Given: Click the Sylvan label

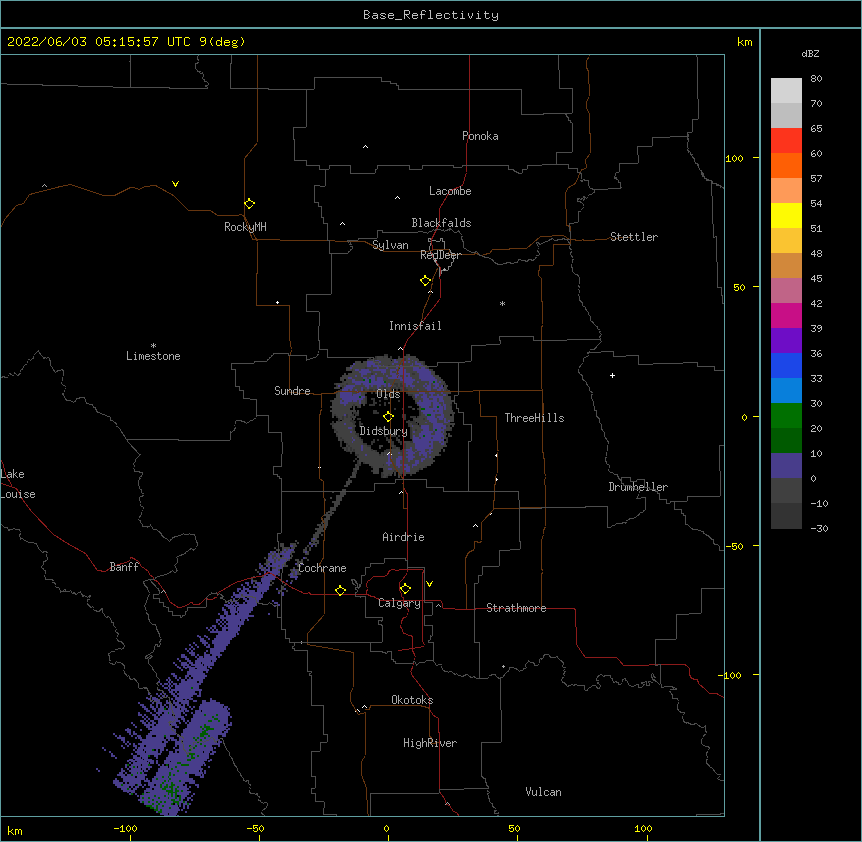Looking at the screenshot, I should pos(390,245).
